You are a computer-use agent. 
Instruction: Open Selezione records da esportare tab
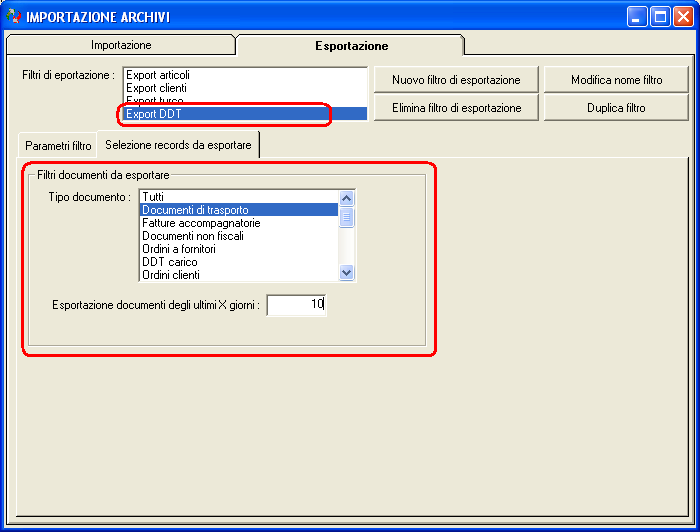(x=178, y=145)
